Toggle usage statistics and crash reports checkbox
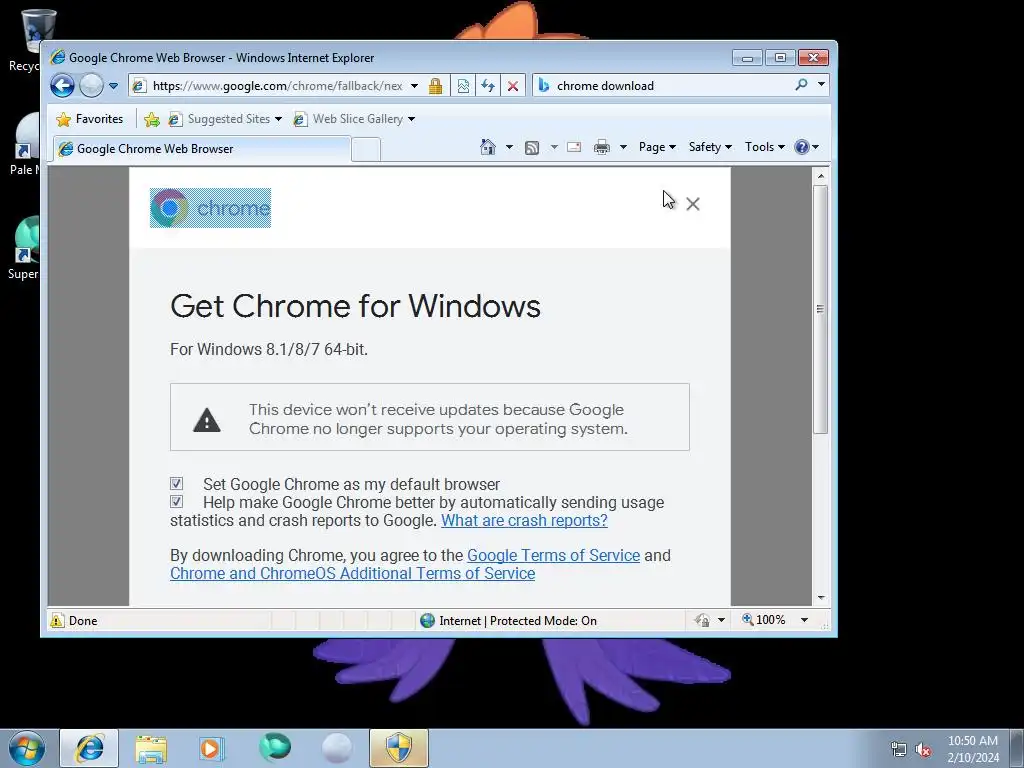1024x768 pixels. click(x=176, y=502)
